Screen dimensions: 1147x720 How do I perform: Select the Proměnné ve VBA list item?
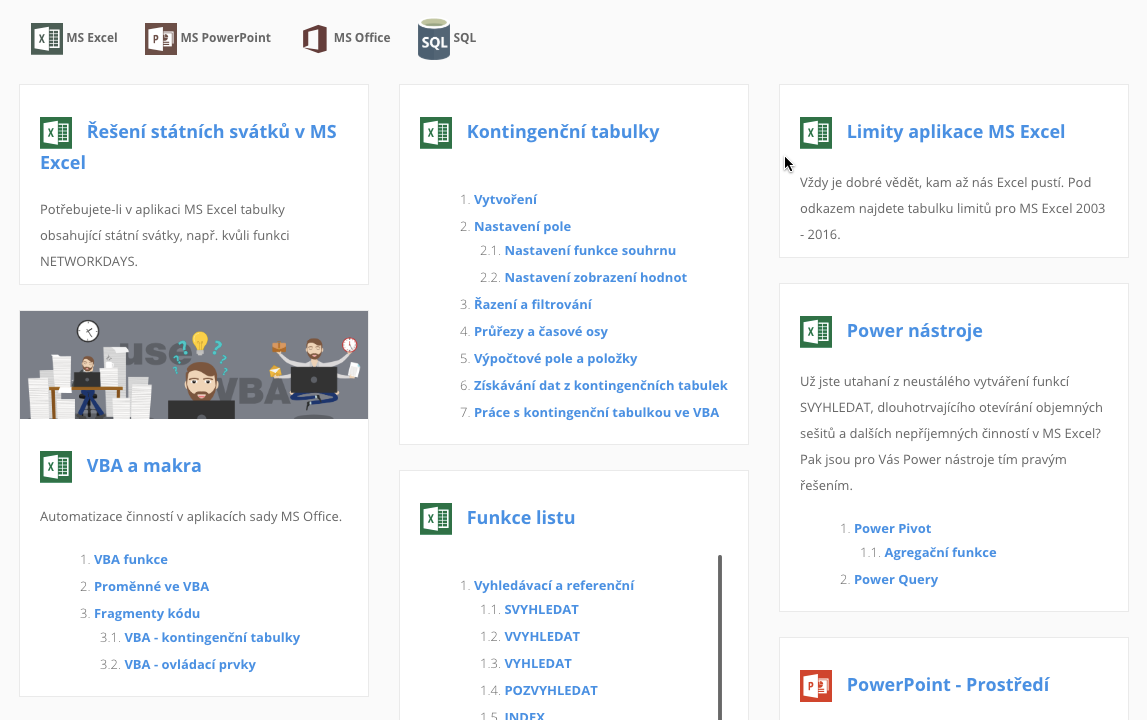pyautogui.click(x=151, y=586)
